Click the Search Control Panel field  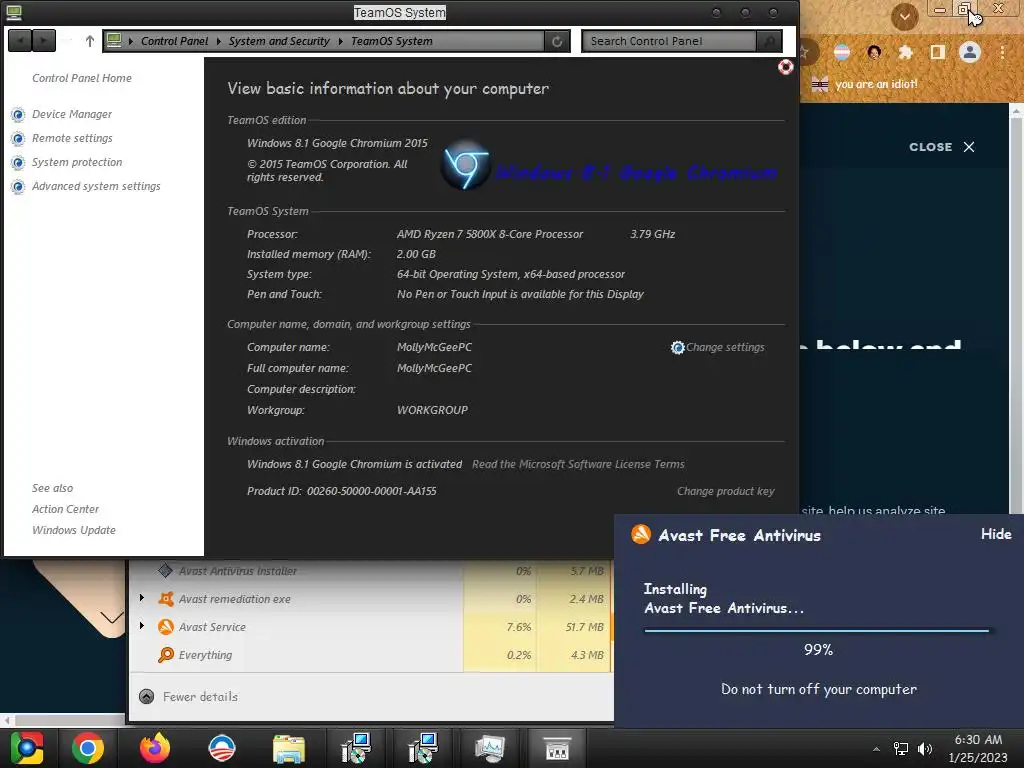(x=669, y=41)
